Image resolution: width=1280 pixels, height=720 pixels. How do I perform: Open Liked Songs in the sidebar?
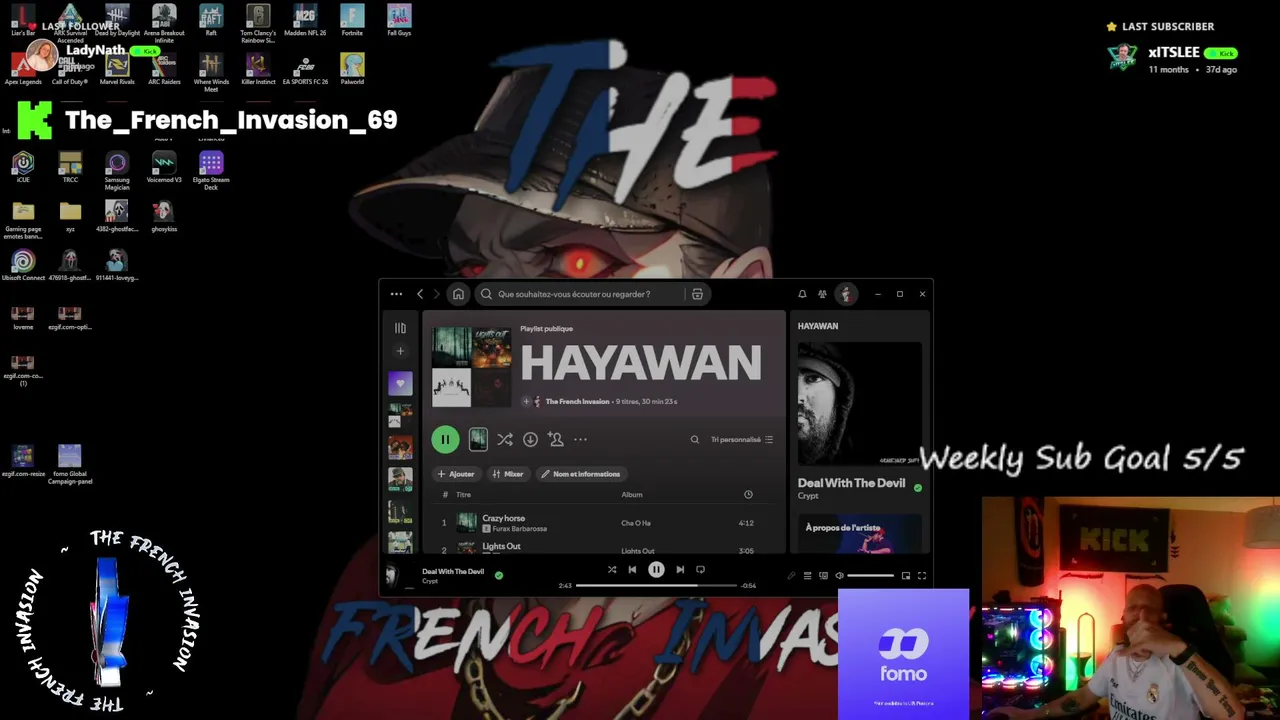pos(400,383)
